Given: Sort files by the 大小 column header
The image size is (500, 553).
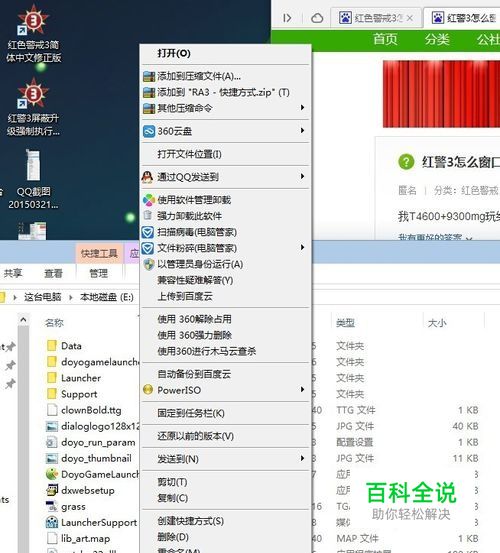Looking at the screenshot, I should tap(437, 323).
